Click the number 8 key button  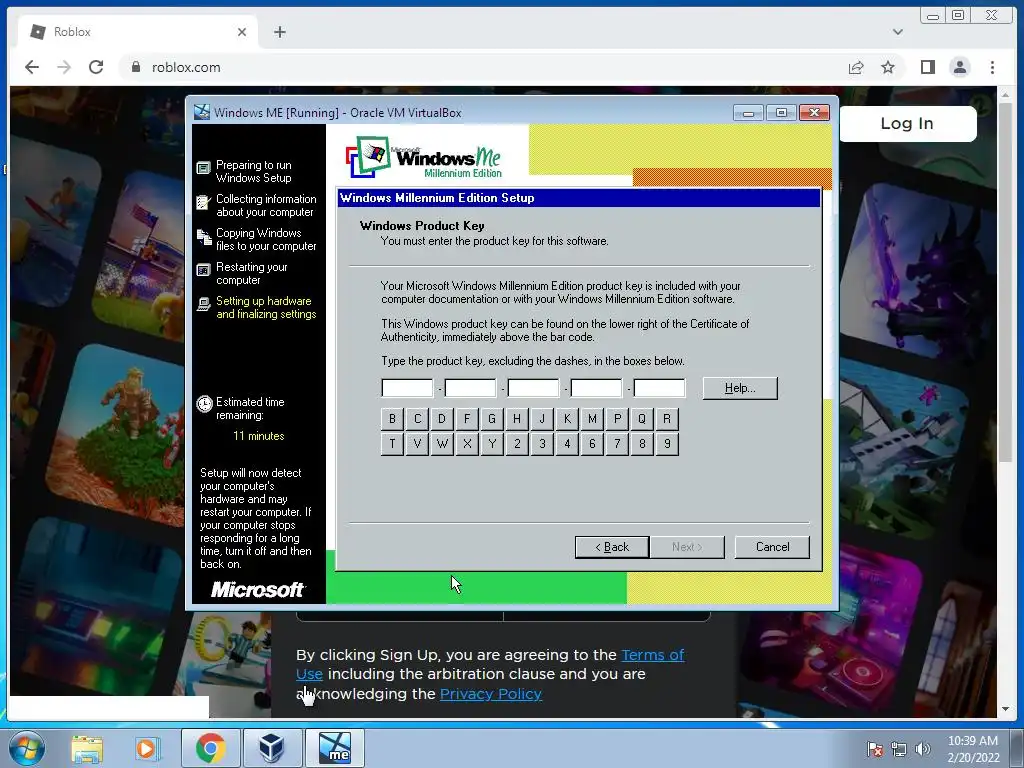(x=642, y=444)
